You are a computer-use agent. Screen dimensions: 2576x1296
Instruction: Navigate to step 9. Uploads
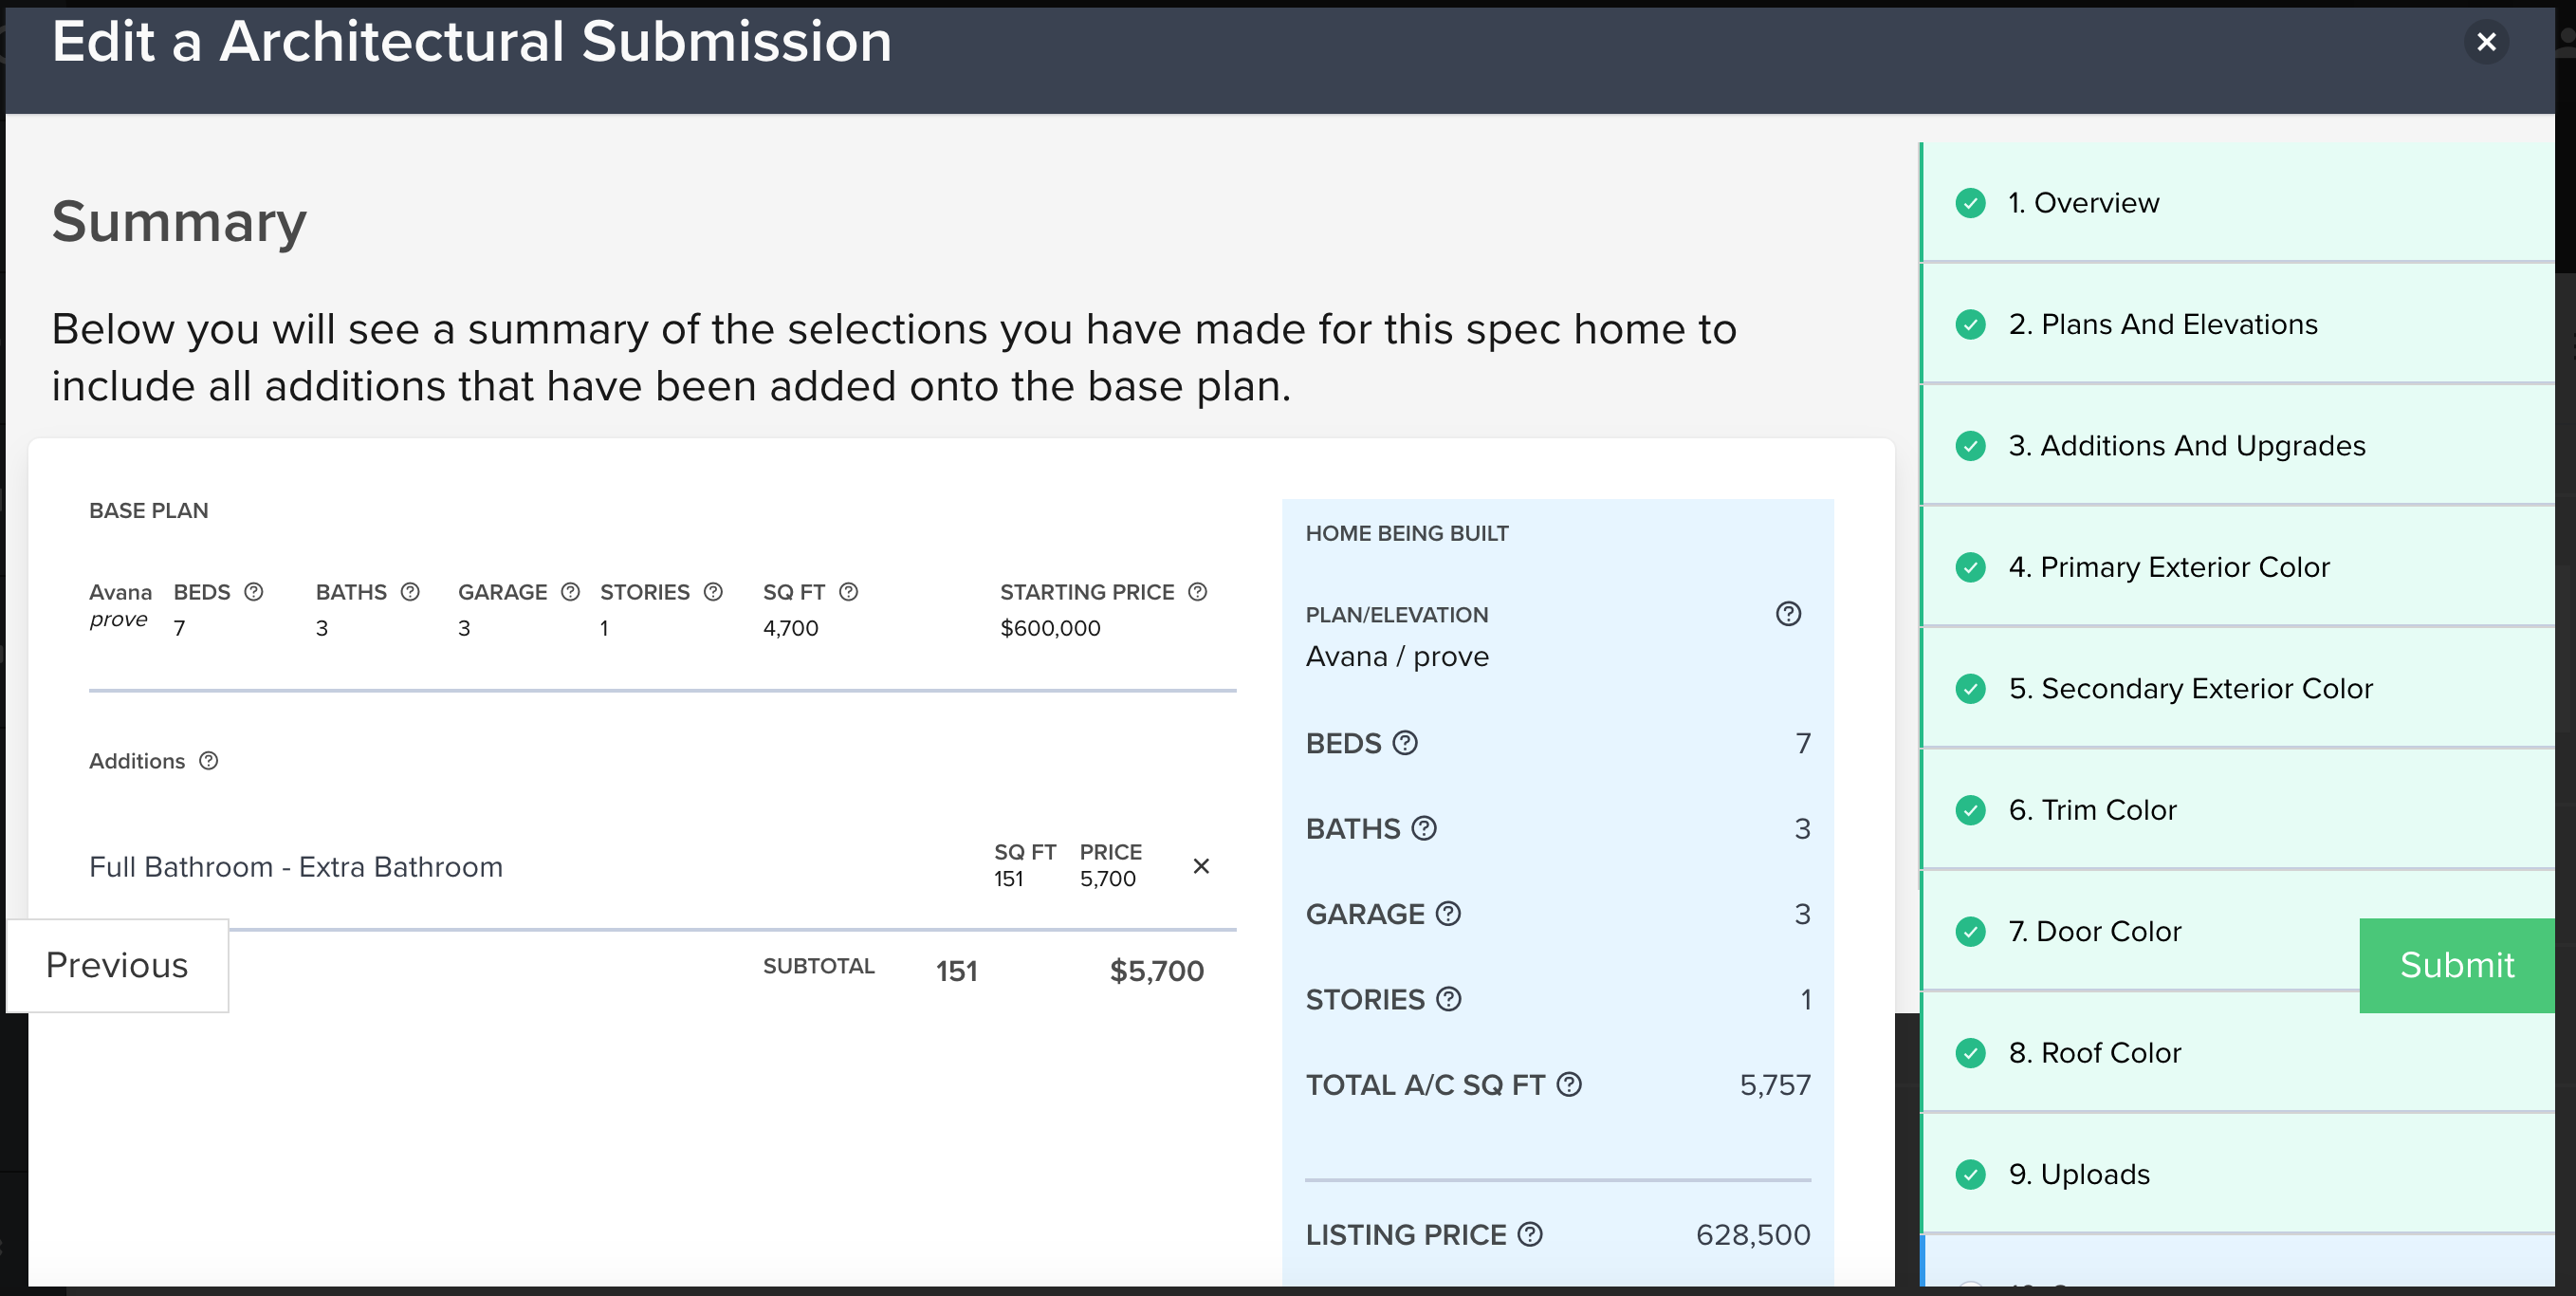(x=2078, y=1174)
